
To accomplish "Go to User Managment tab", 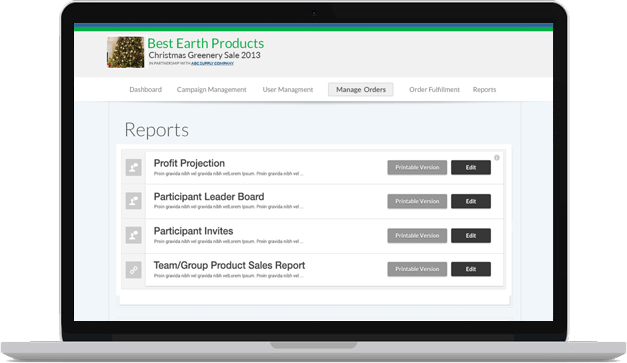I will point(288,90).
